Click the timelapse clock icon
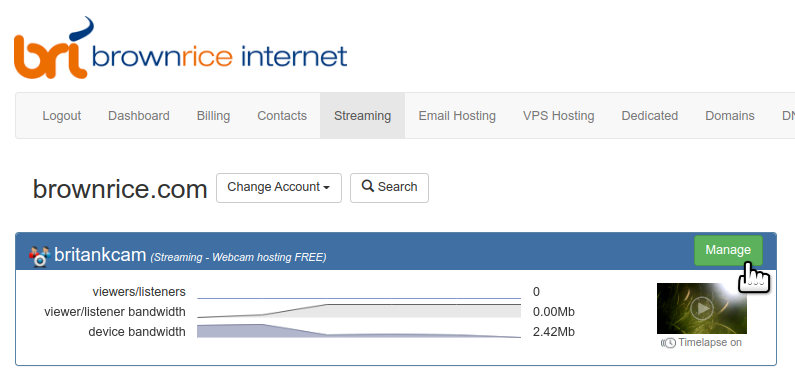Viewport: 795px width, 376px height. tap(668, 343)
